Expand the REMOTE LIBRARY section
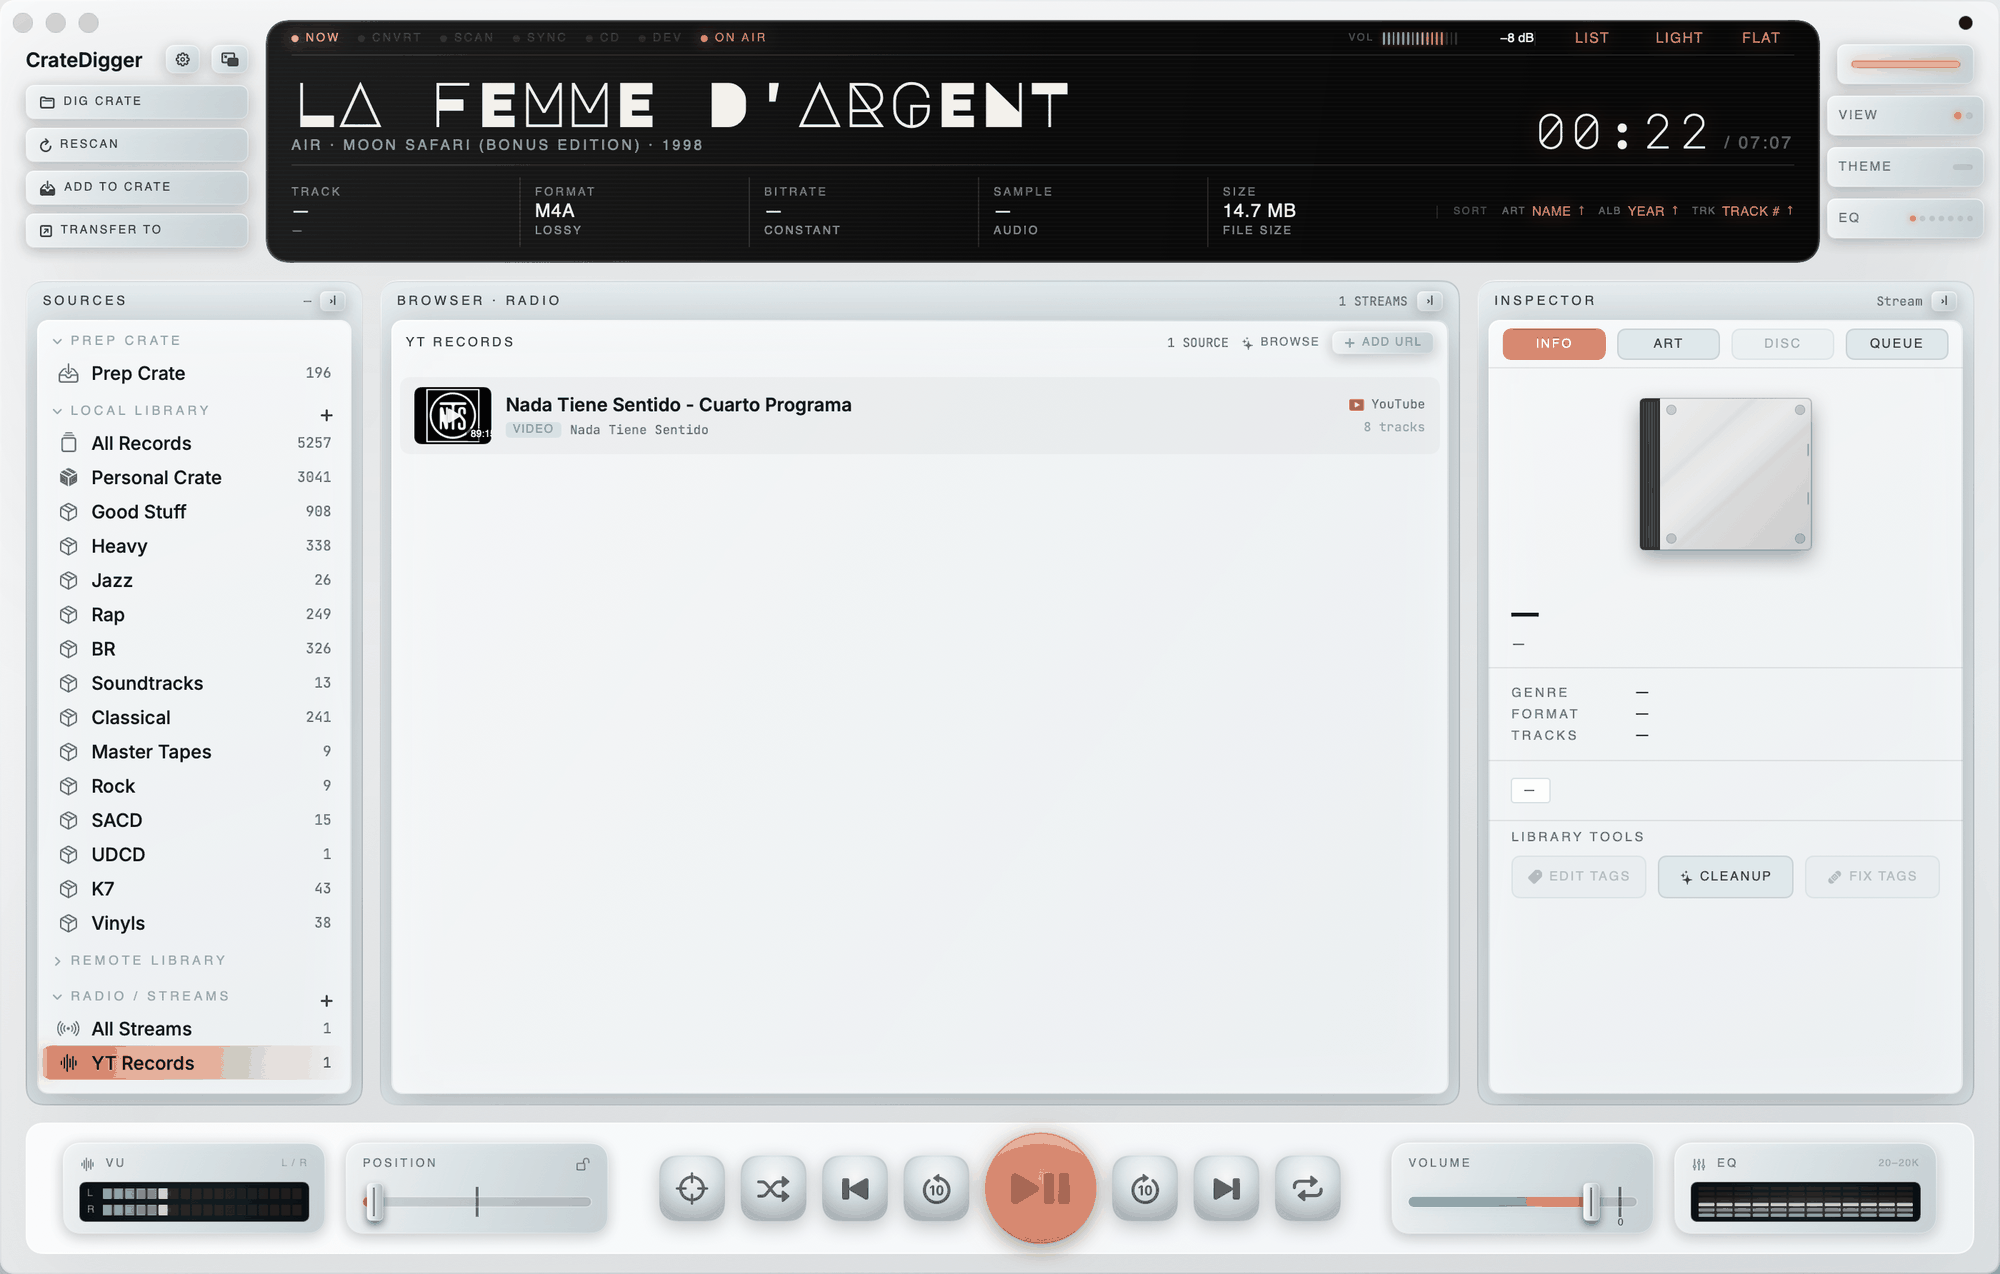 pyautogui.click(x=57, y=961)
